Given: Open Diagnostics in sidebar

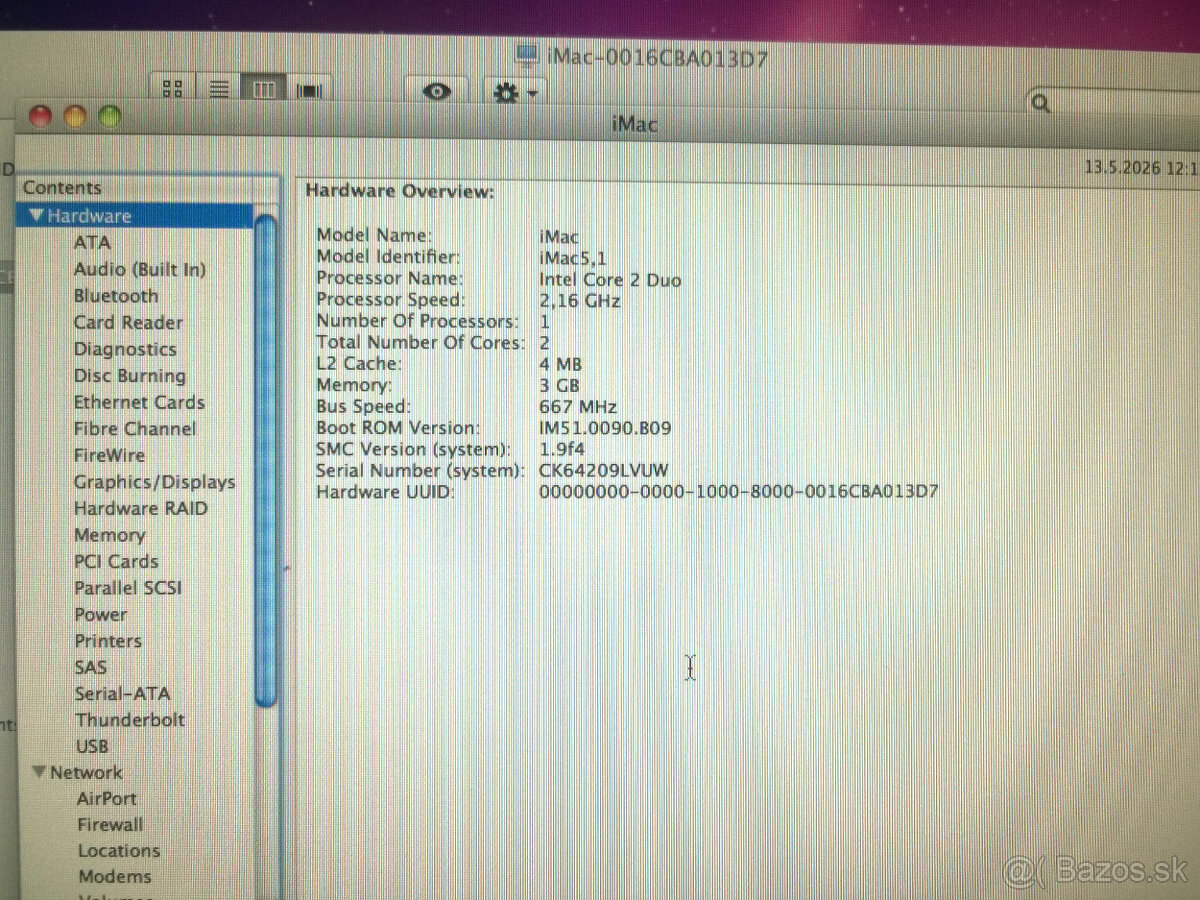Looking at the screenshot, I should (124, 349).
